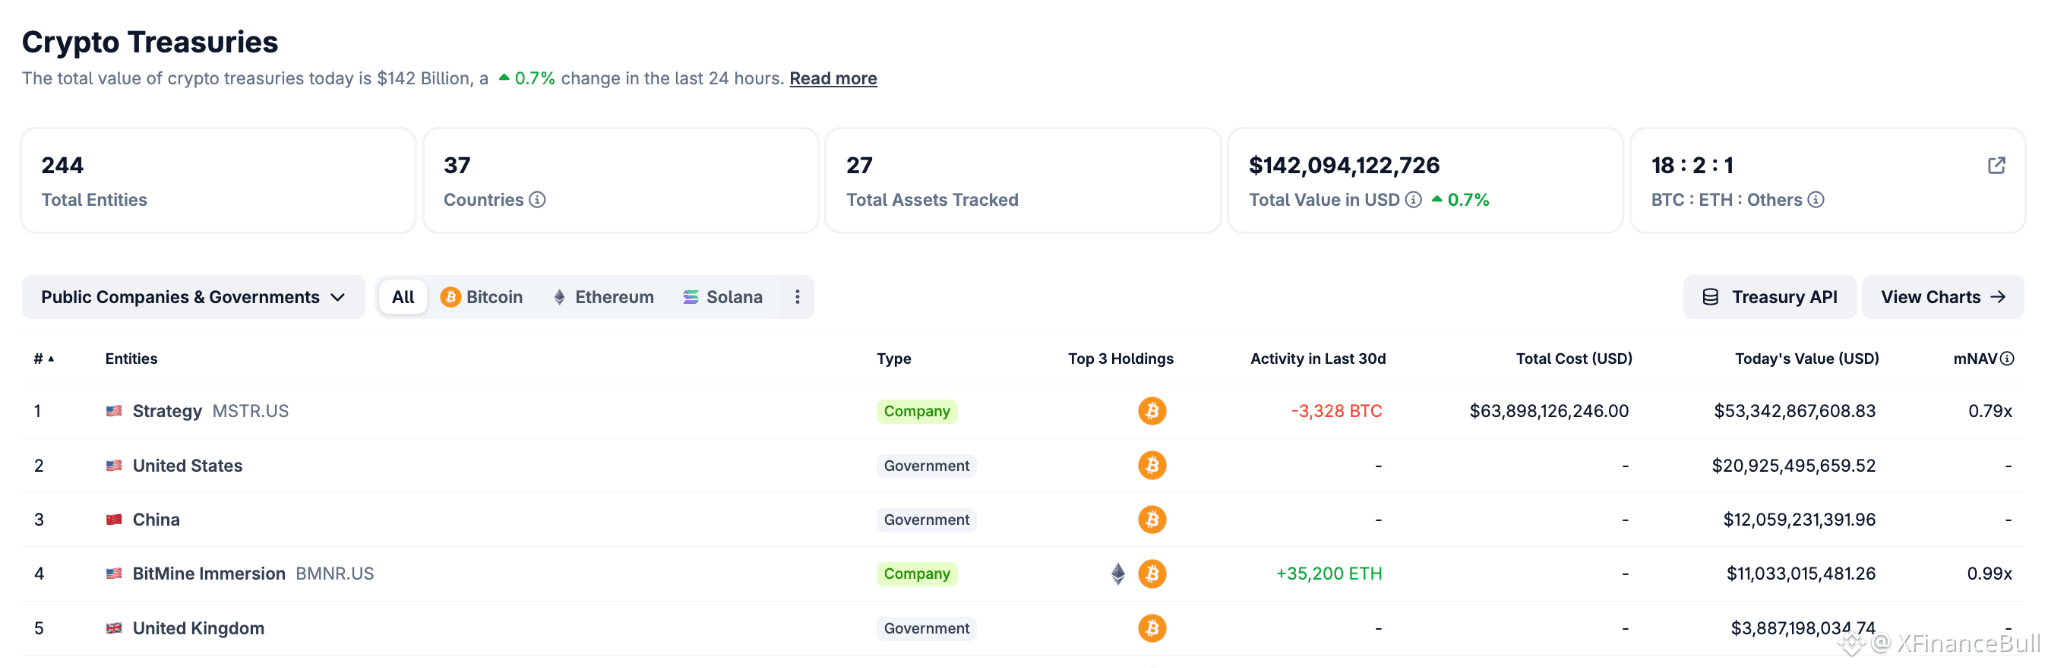The height and width of the screenshot is (668, 2048).
Task: Filter entities by Ethereum
Action: (x=603, y=297)
